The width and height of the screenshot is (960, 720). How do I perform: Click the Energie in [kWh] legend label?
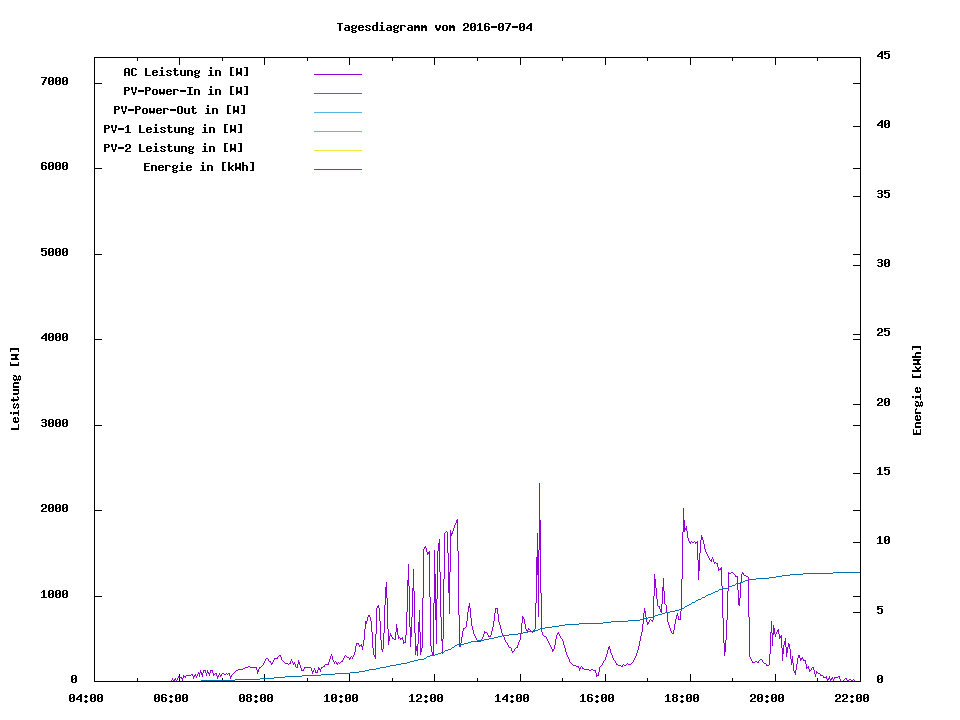(x=199, y=167)
